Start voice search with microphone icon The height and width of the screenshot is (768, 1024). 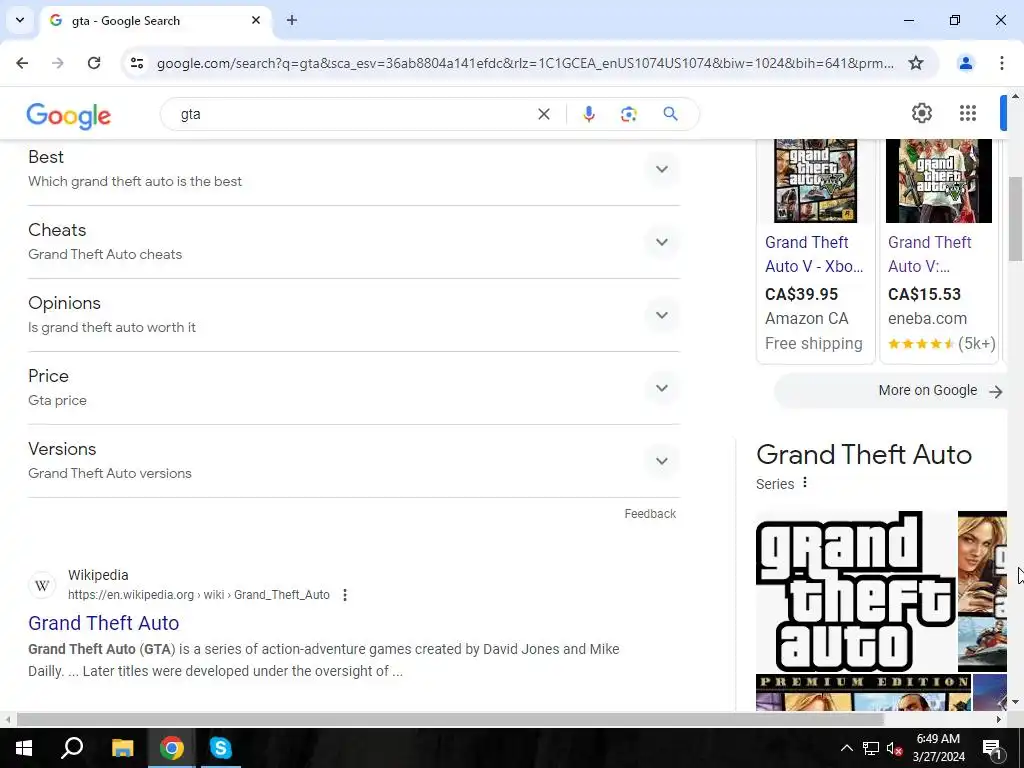pos(588,114)
